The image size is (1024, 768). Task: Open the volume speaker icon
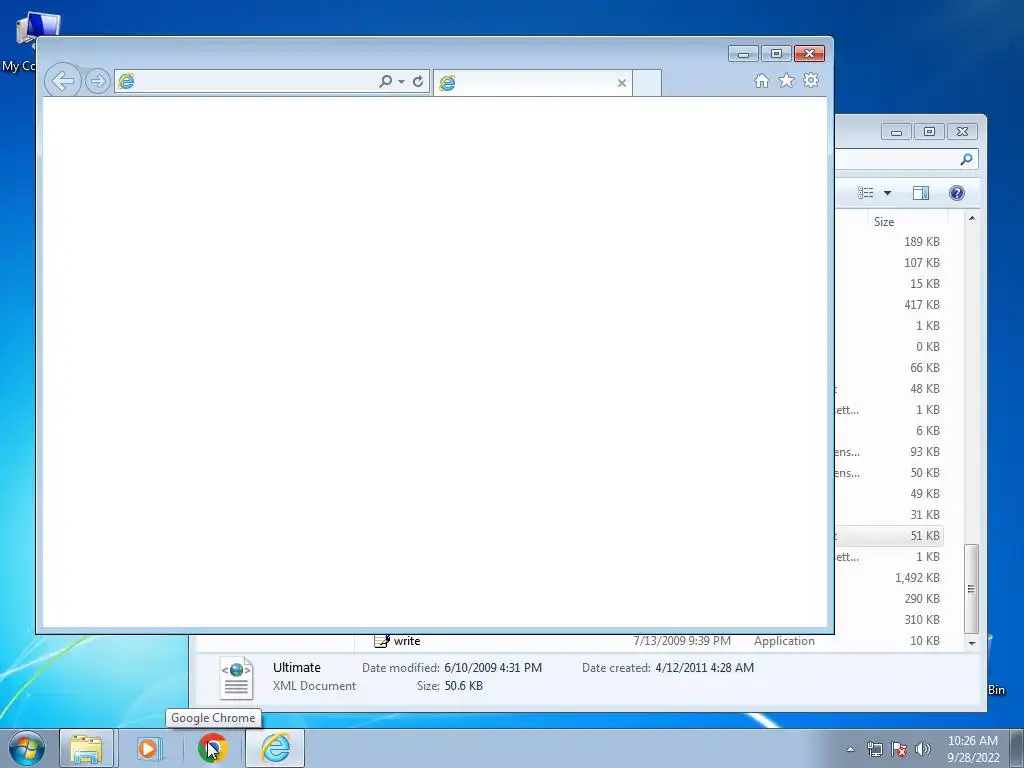[923, 749]
